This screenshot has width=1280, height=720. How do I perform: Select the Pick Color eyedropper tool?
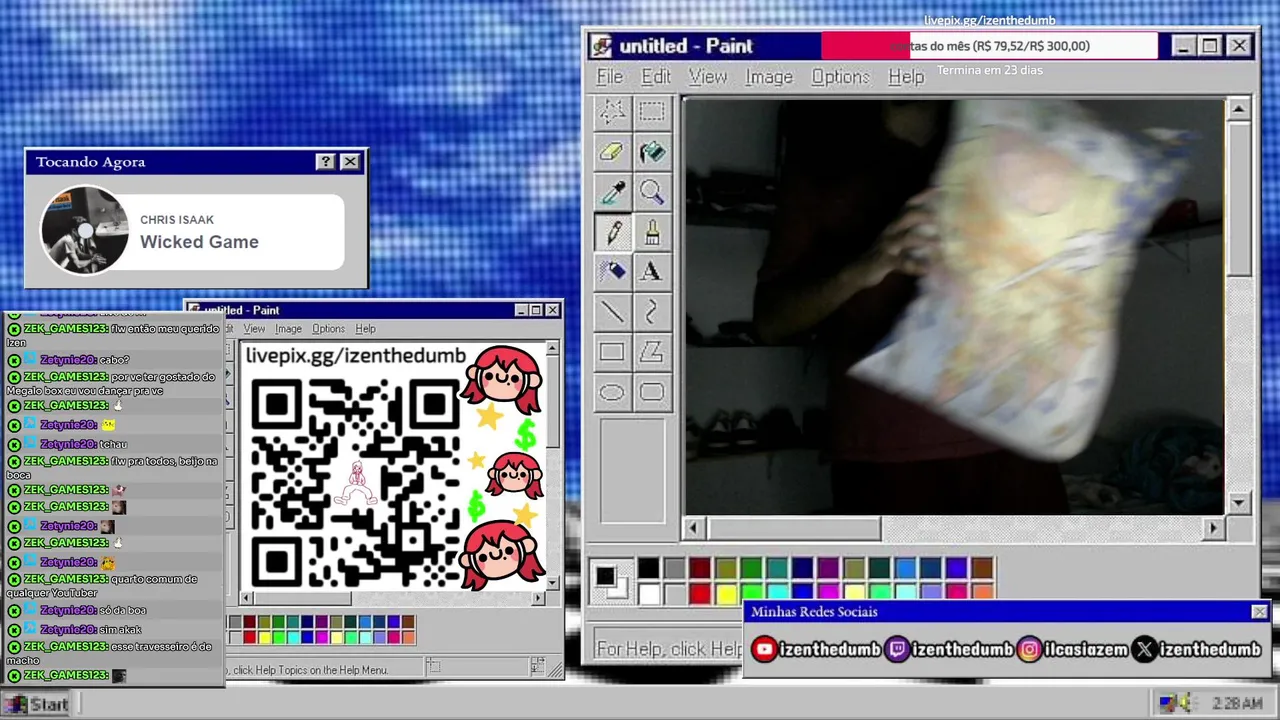[612, 192]
